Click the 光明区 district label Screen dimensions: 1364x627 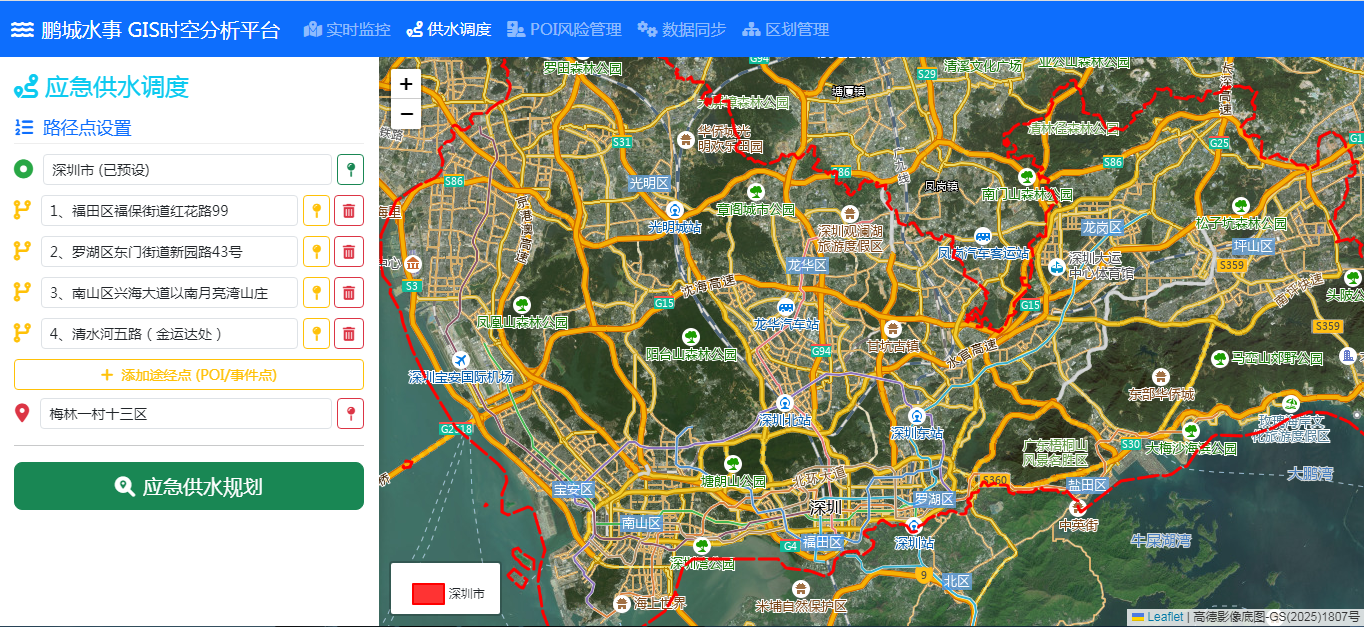coord(649,183)
